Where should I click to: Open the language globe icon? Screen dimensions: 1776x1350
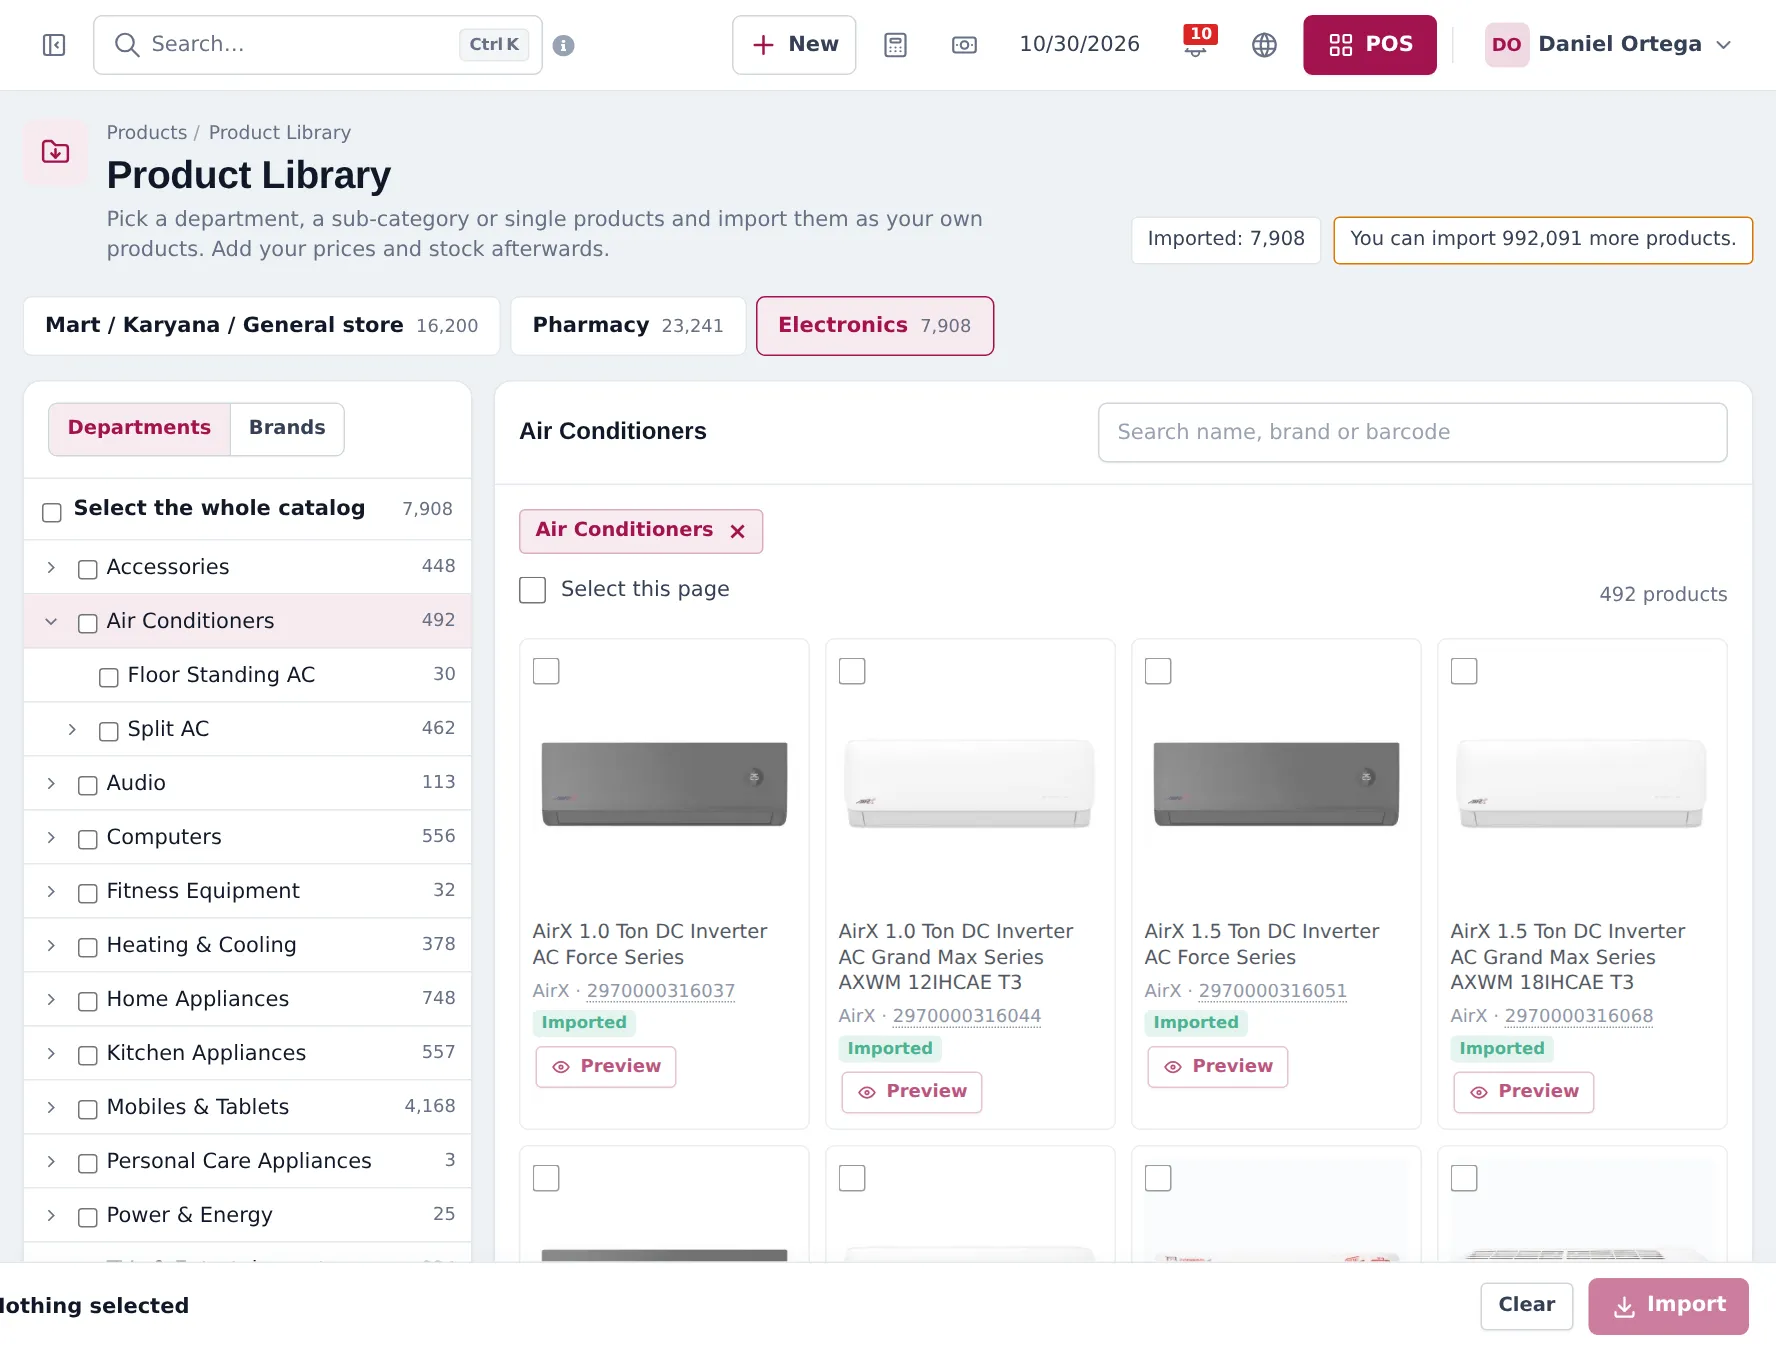pyautogui.click(x=1265, y=45)
